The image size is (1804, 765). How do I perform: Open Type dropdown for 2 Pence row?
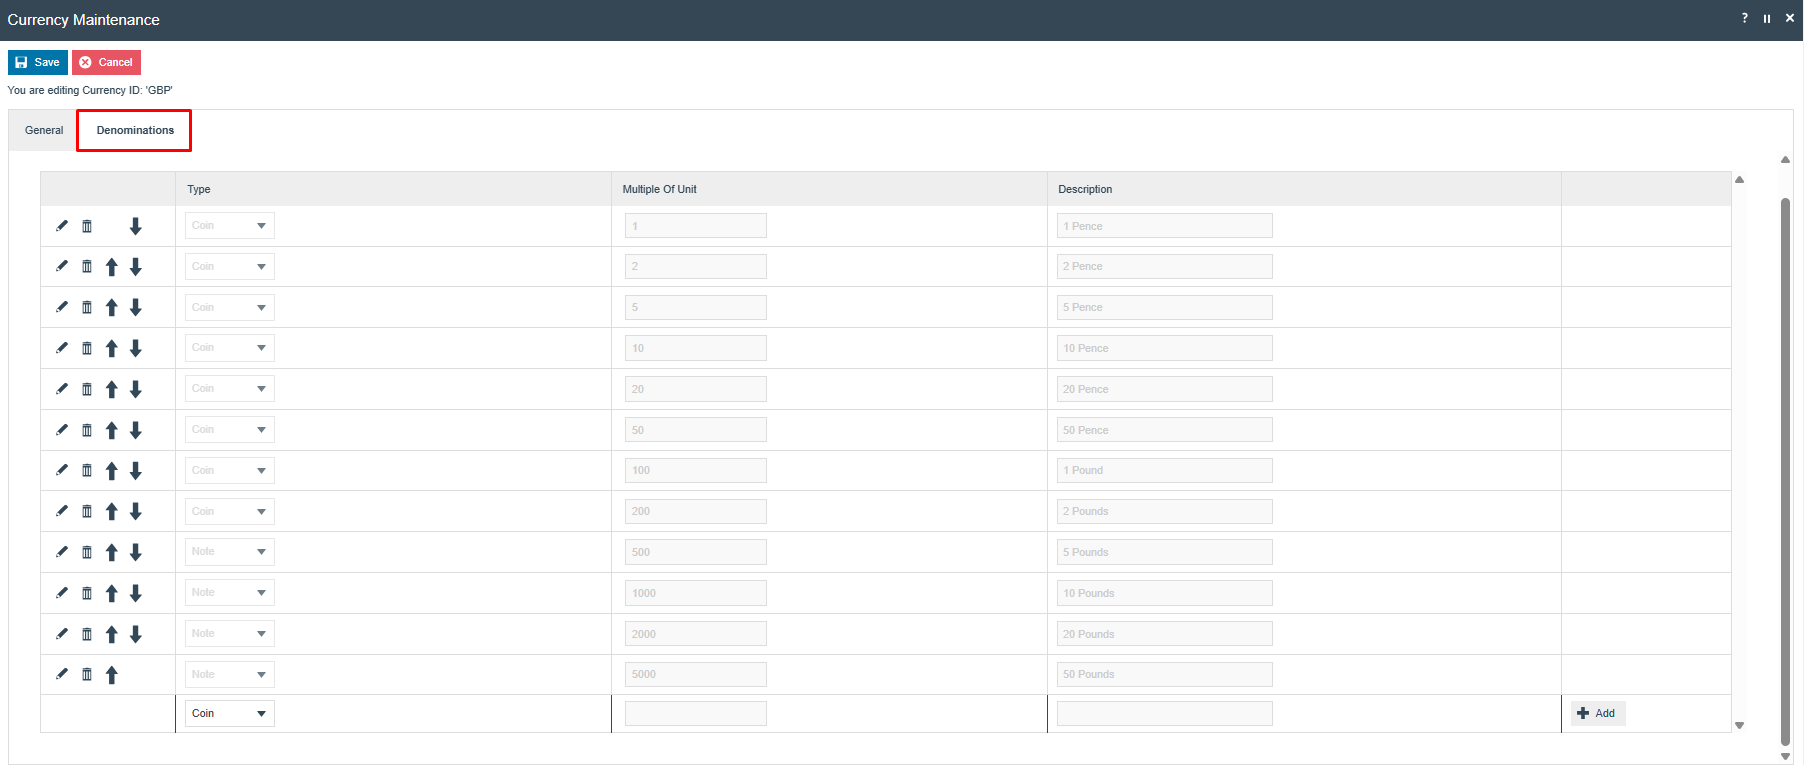tap(230, 266)
